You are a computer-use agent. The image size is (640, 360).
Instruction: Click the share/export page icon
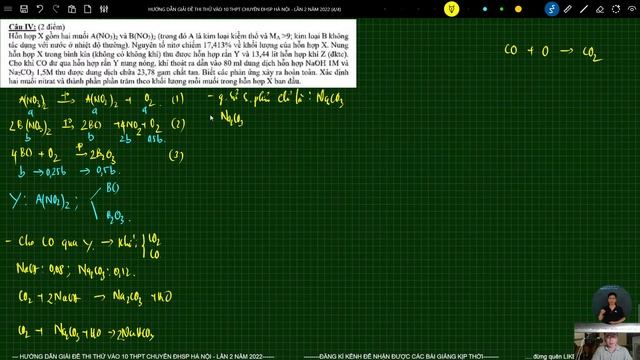click(x=72, y=9)
